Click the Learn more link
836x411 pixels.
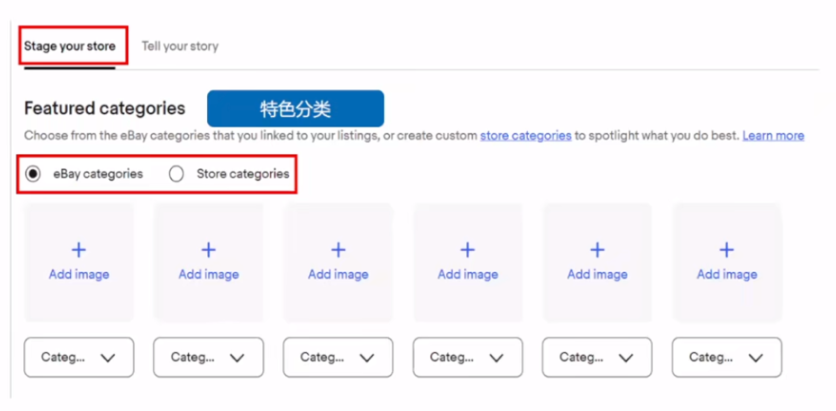coord(773,136)
